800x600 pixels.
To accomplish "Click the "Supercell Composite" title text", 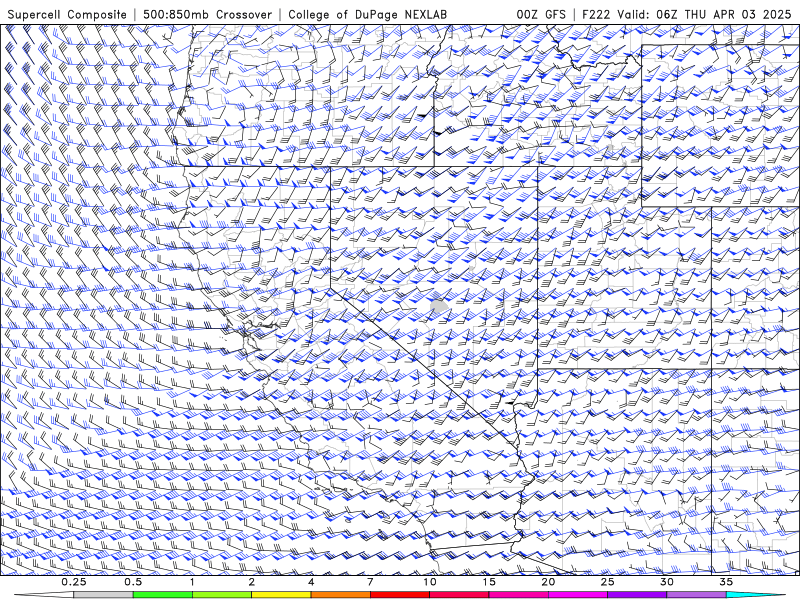I will point(67,14).
